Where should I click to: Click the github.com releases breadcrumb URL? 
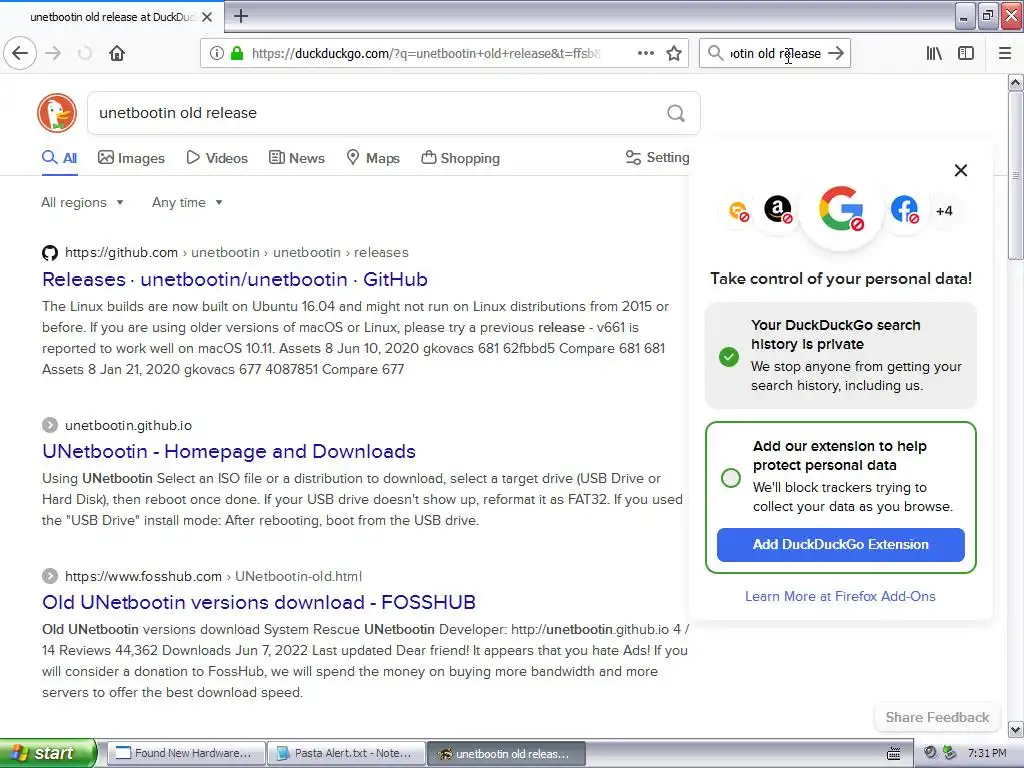[x=236, y=253]
